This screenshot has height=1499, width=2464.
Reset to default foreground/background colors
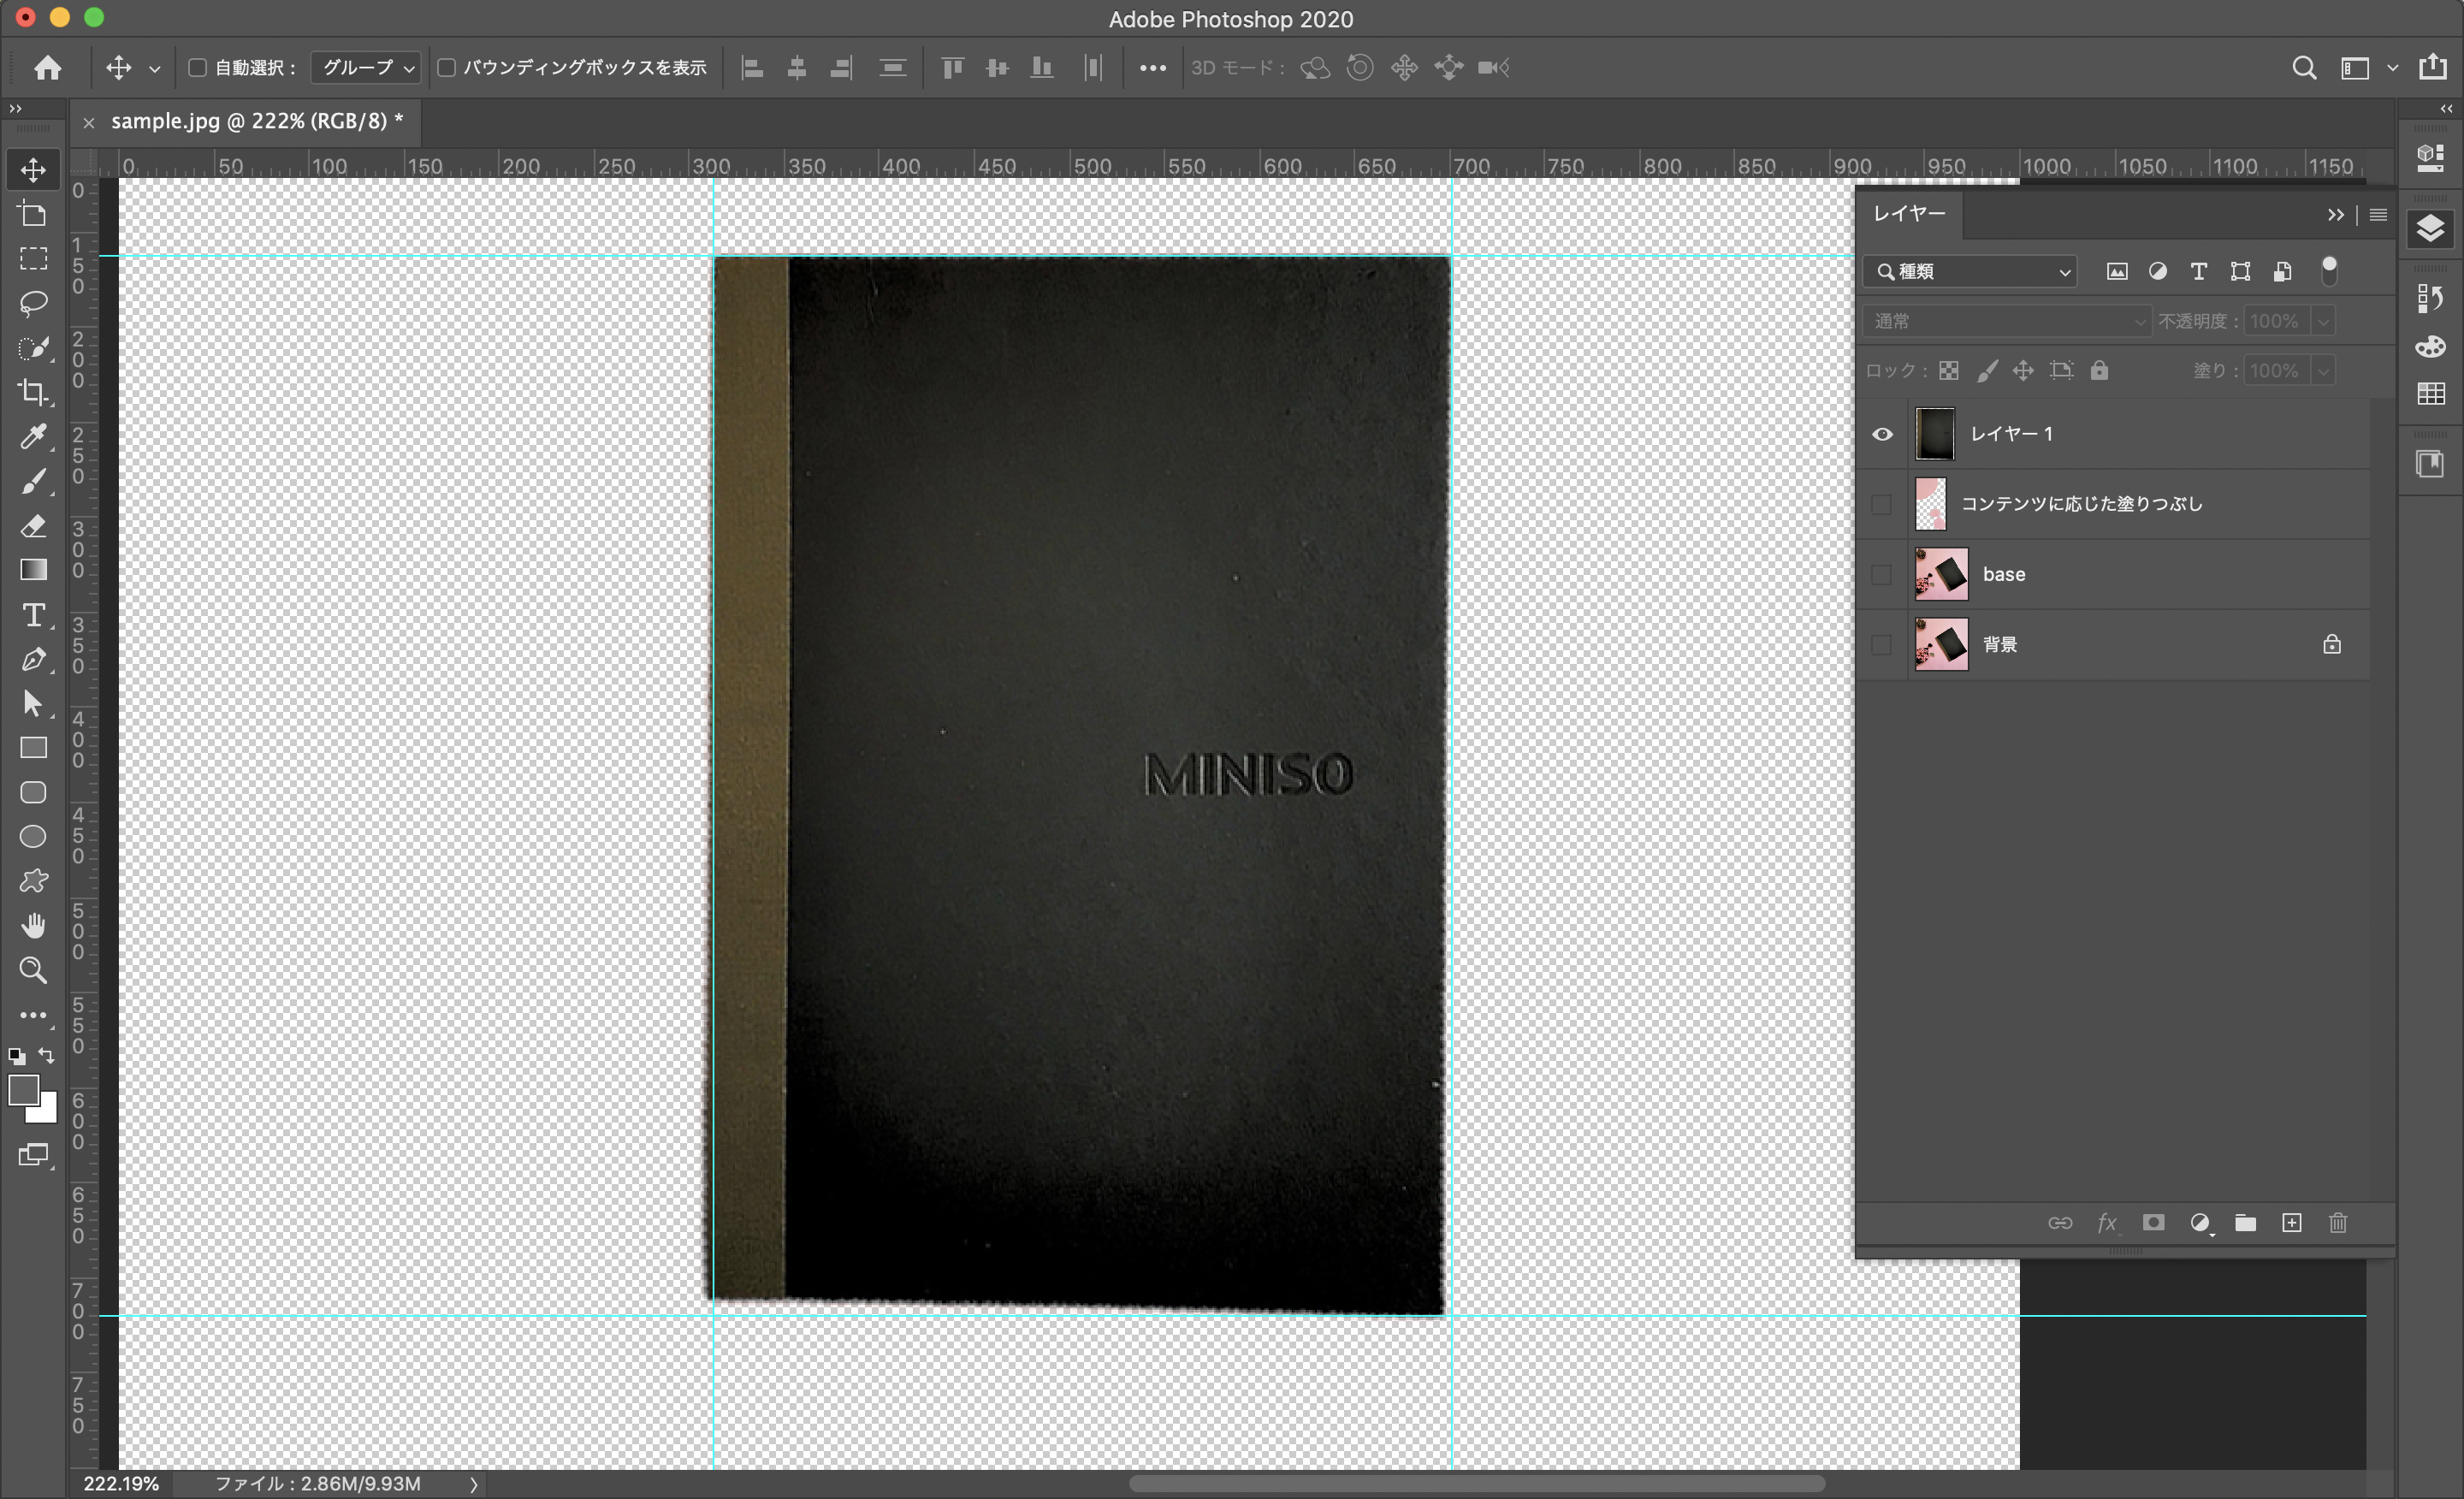tap(17, 1056)
